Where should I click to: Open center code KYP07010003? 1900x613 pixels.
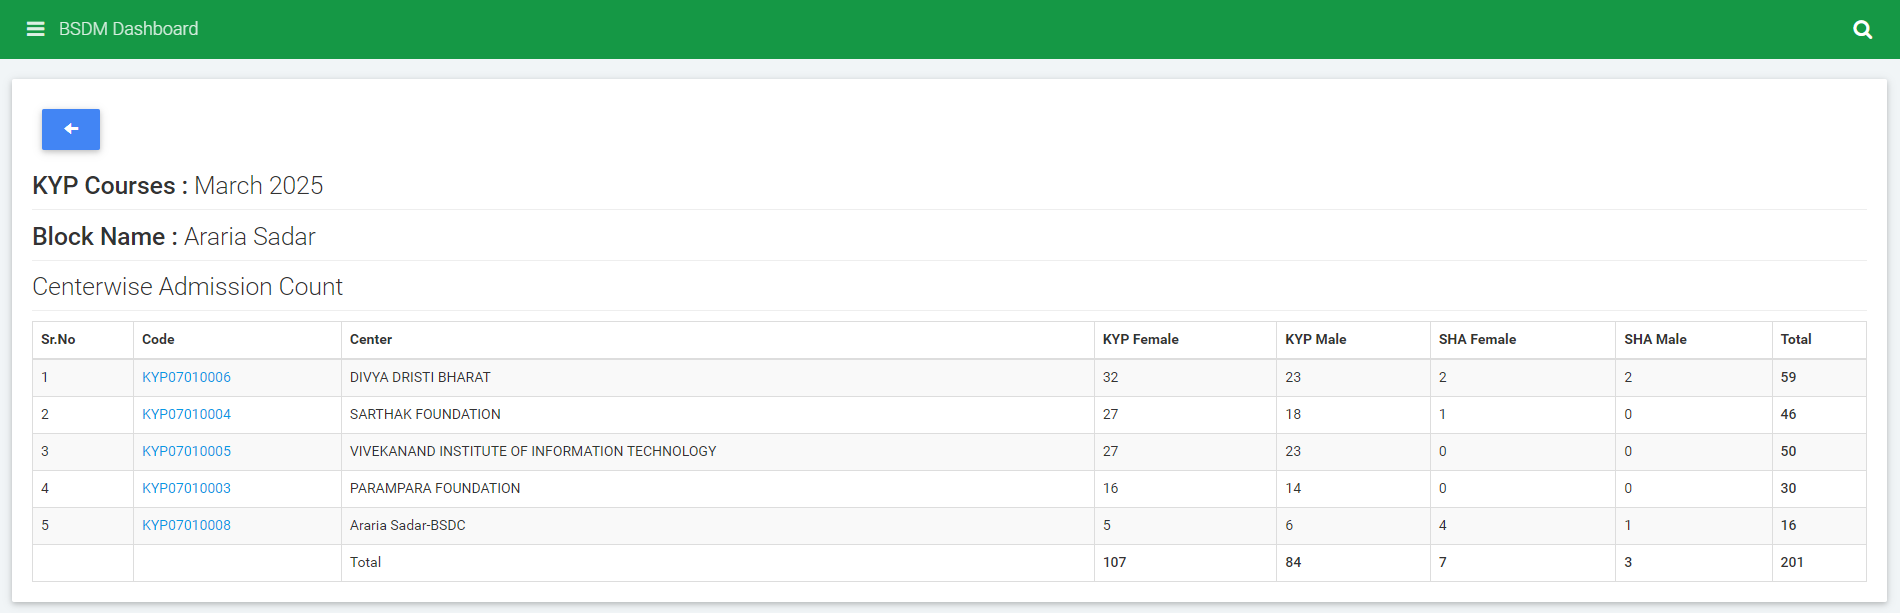(x=186, y=488)
